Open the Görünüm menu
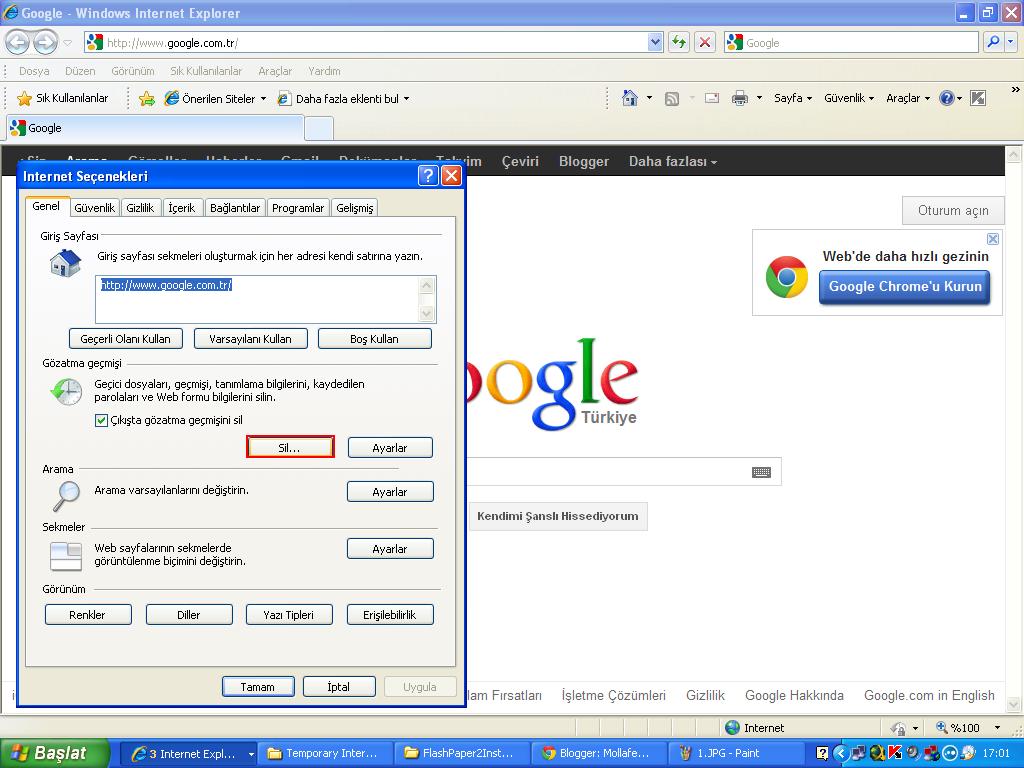 133,71
